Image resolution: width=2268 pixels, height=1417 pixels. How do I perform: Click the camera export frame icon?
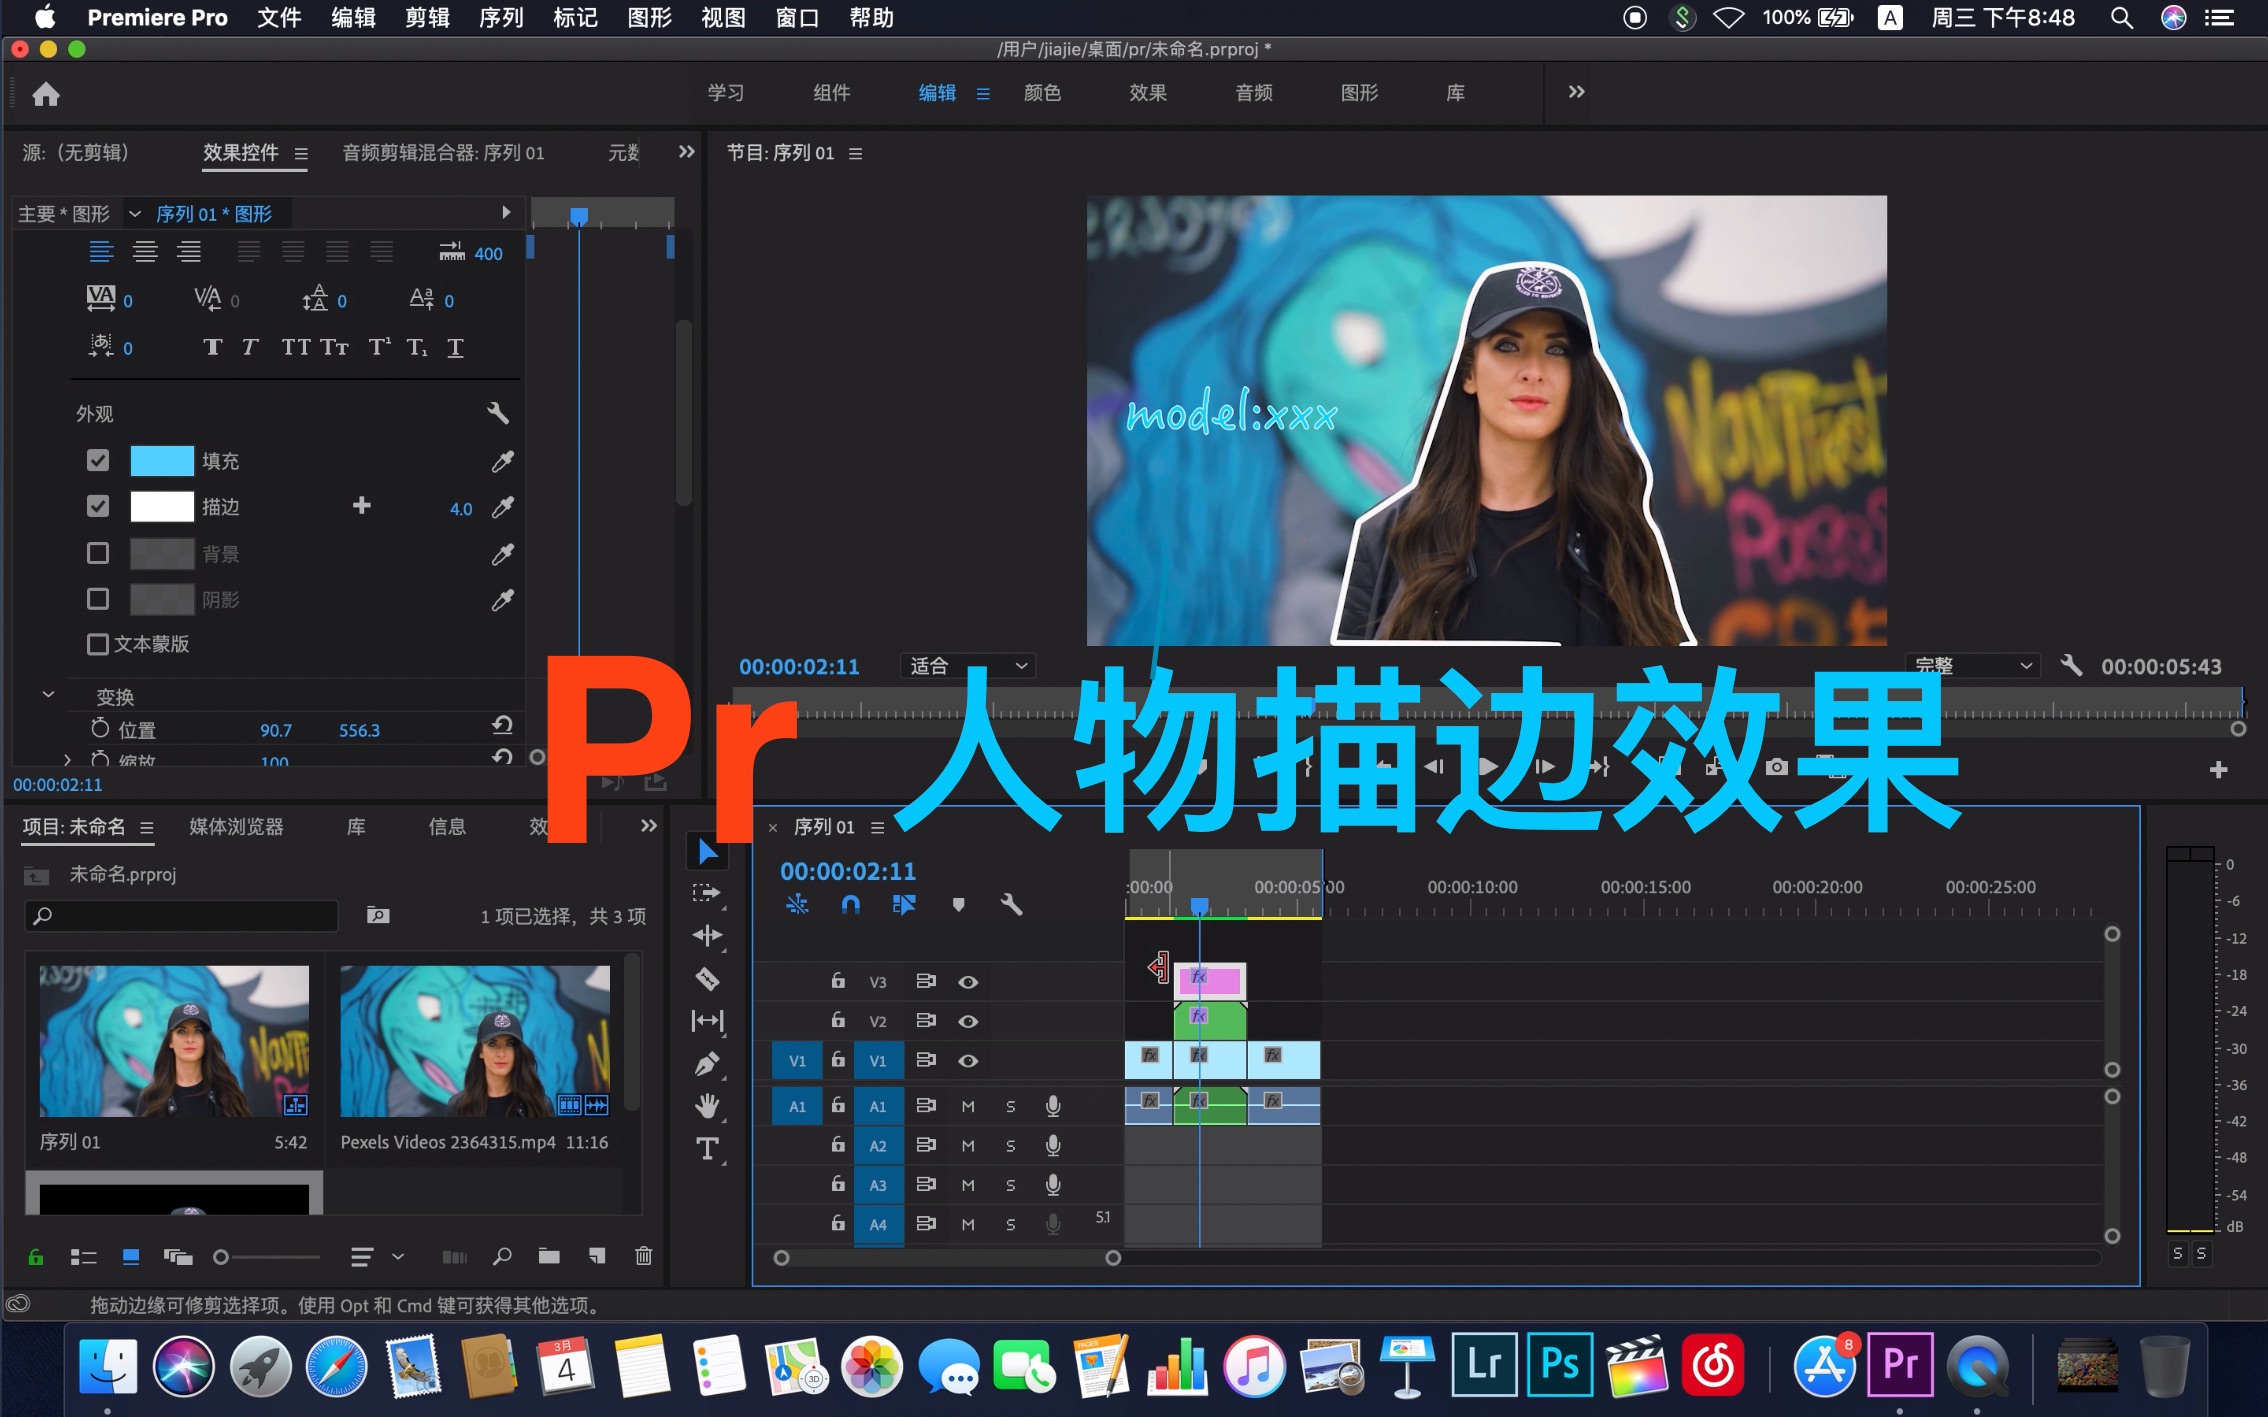pyautogui.click(x=1777, y=767)
